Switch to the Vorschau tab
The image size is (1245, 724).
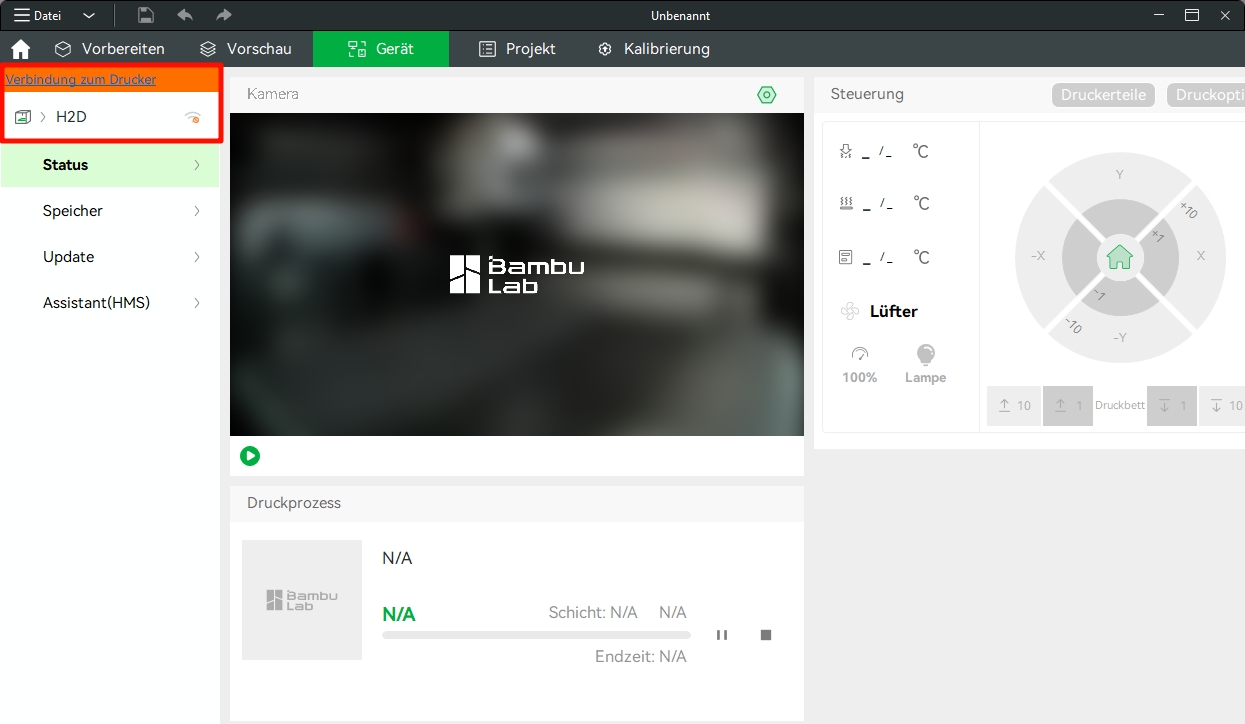(x=245, y=48)
